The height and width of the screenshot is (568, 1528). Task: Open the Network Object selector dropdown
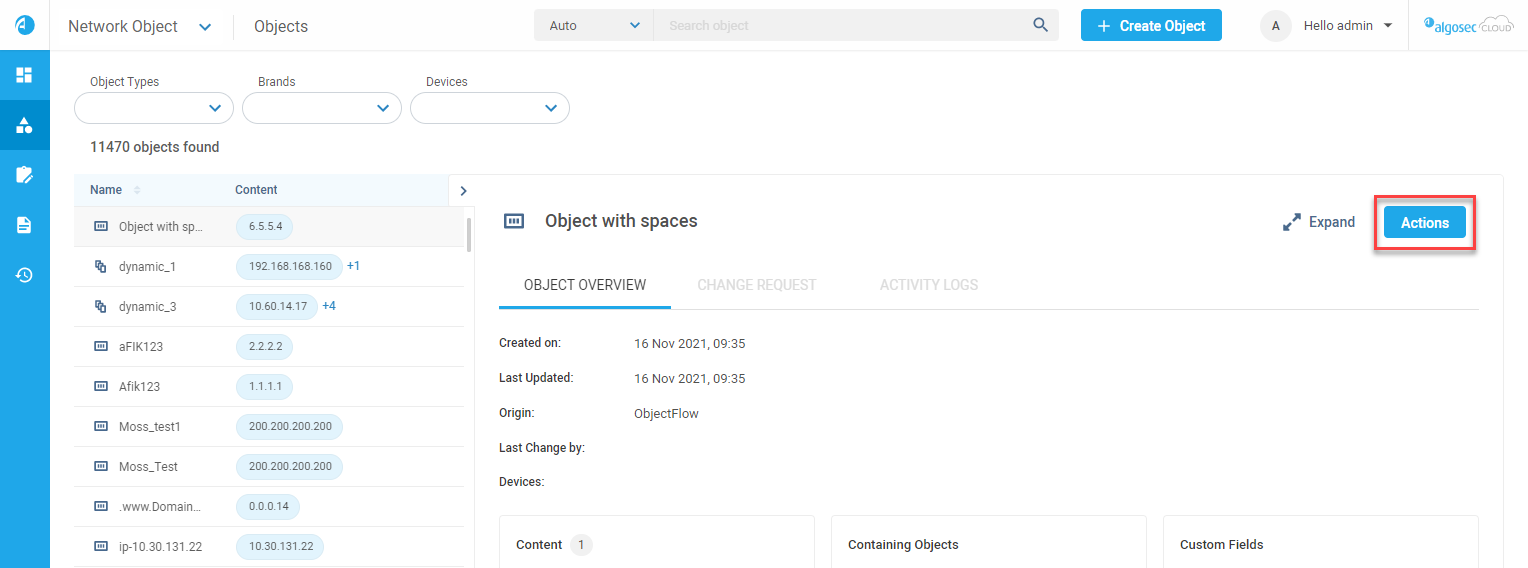tap(205, 27)
